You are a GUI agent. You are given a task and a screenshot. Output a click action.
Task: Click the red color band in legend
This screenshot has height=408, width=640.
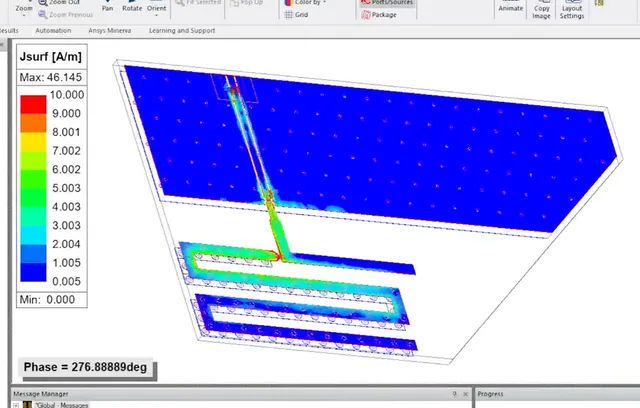click(33, 104)
